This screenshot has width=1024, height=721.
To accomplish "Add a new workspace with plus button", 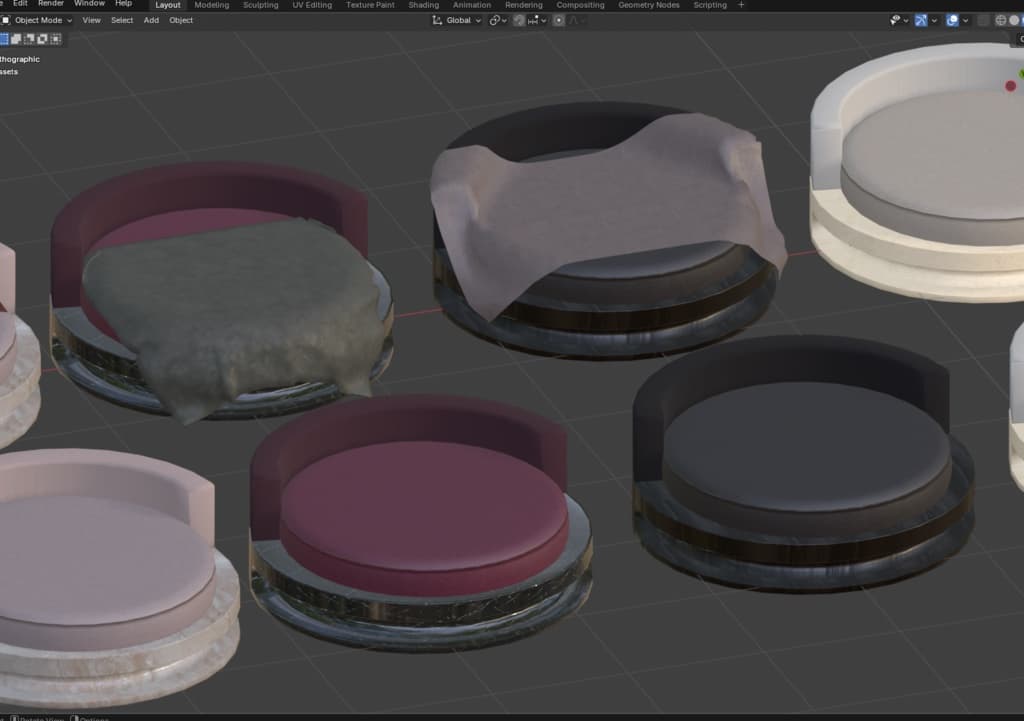I will (x=741, y=5).
